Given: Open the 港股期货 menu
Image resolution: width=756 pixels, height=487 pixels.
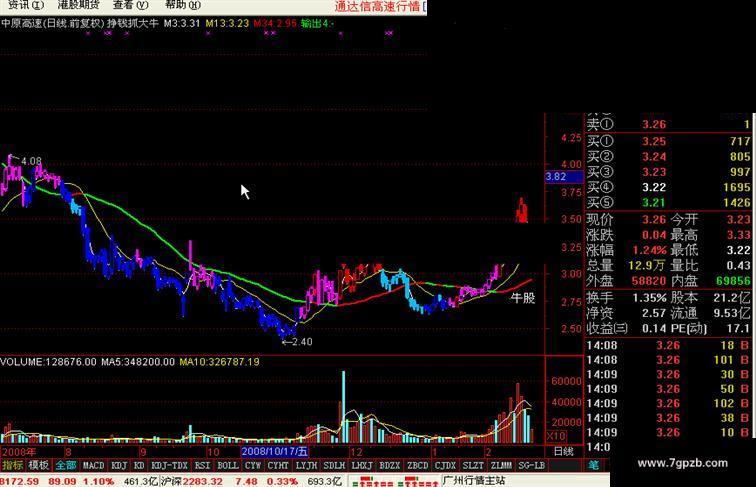Looking at the screenshot, I should 78,5.
